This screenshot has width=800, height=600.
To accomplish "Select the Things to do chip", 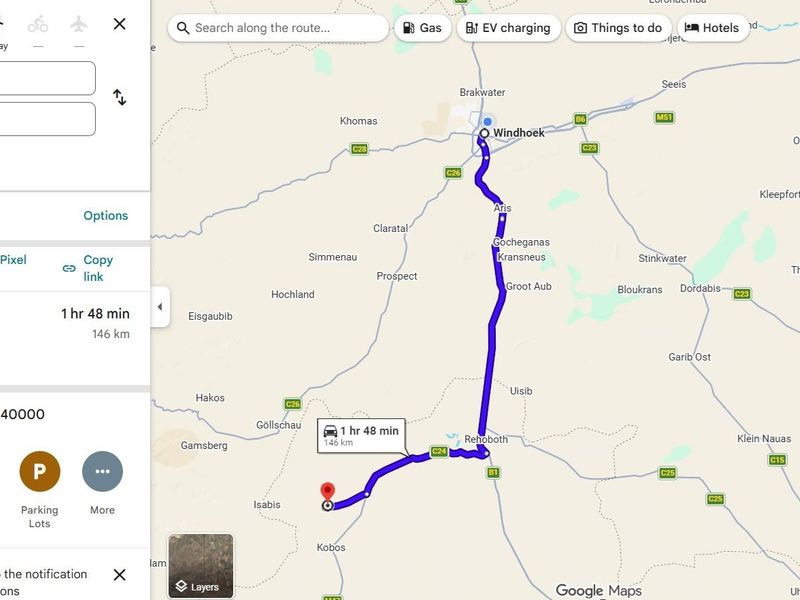I will pyautogui.click(x=618, y=28).
